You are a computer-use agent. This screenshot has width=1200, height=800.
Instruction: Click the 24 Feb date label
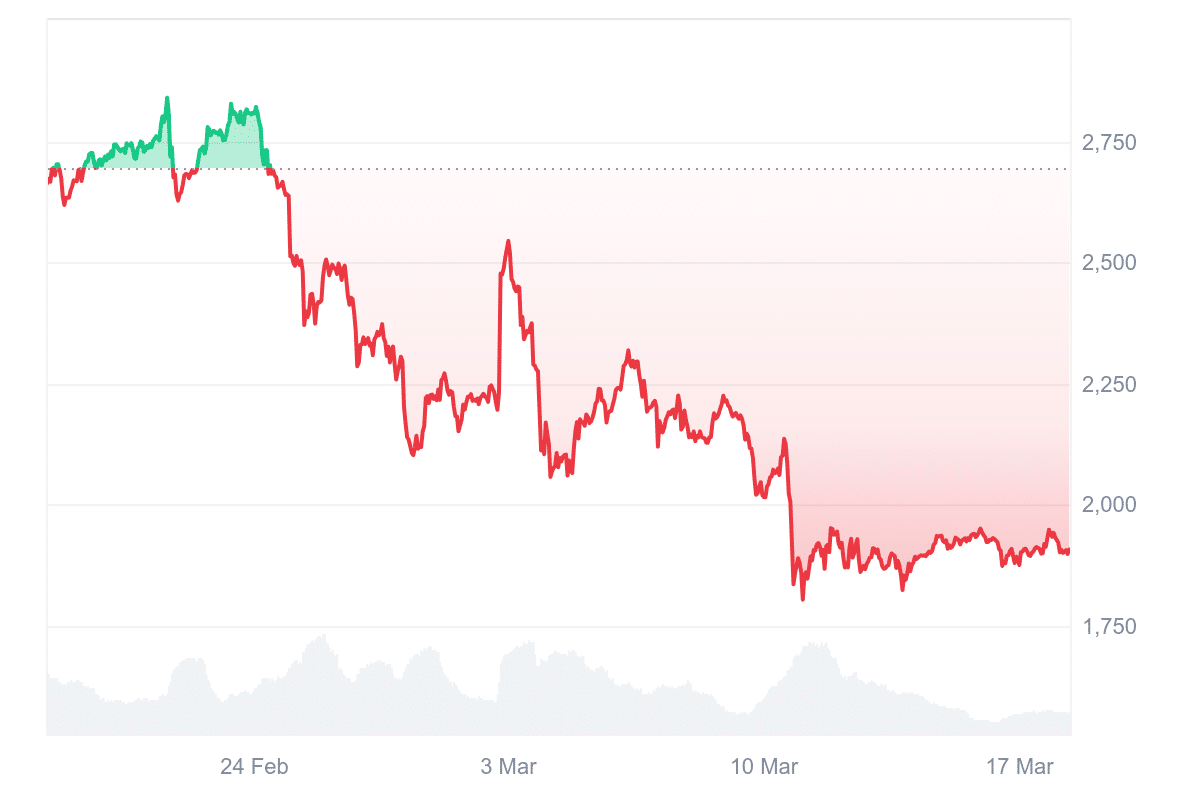point(254,767)
